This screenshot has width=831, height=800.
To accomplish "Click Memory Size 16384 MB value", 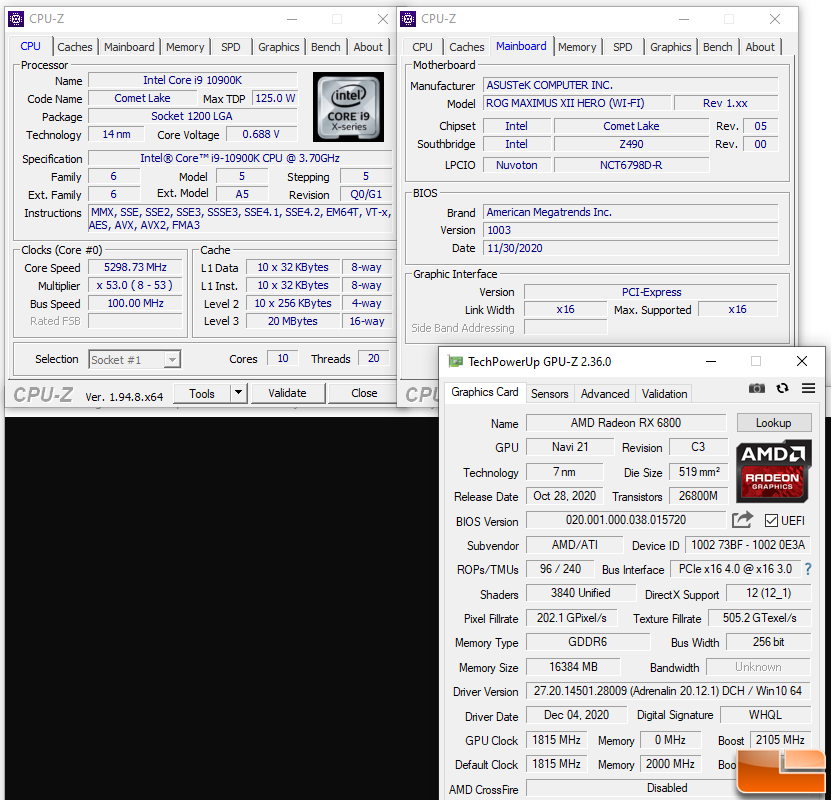I will [x=573, y=666].
